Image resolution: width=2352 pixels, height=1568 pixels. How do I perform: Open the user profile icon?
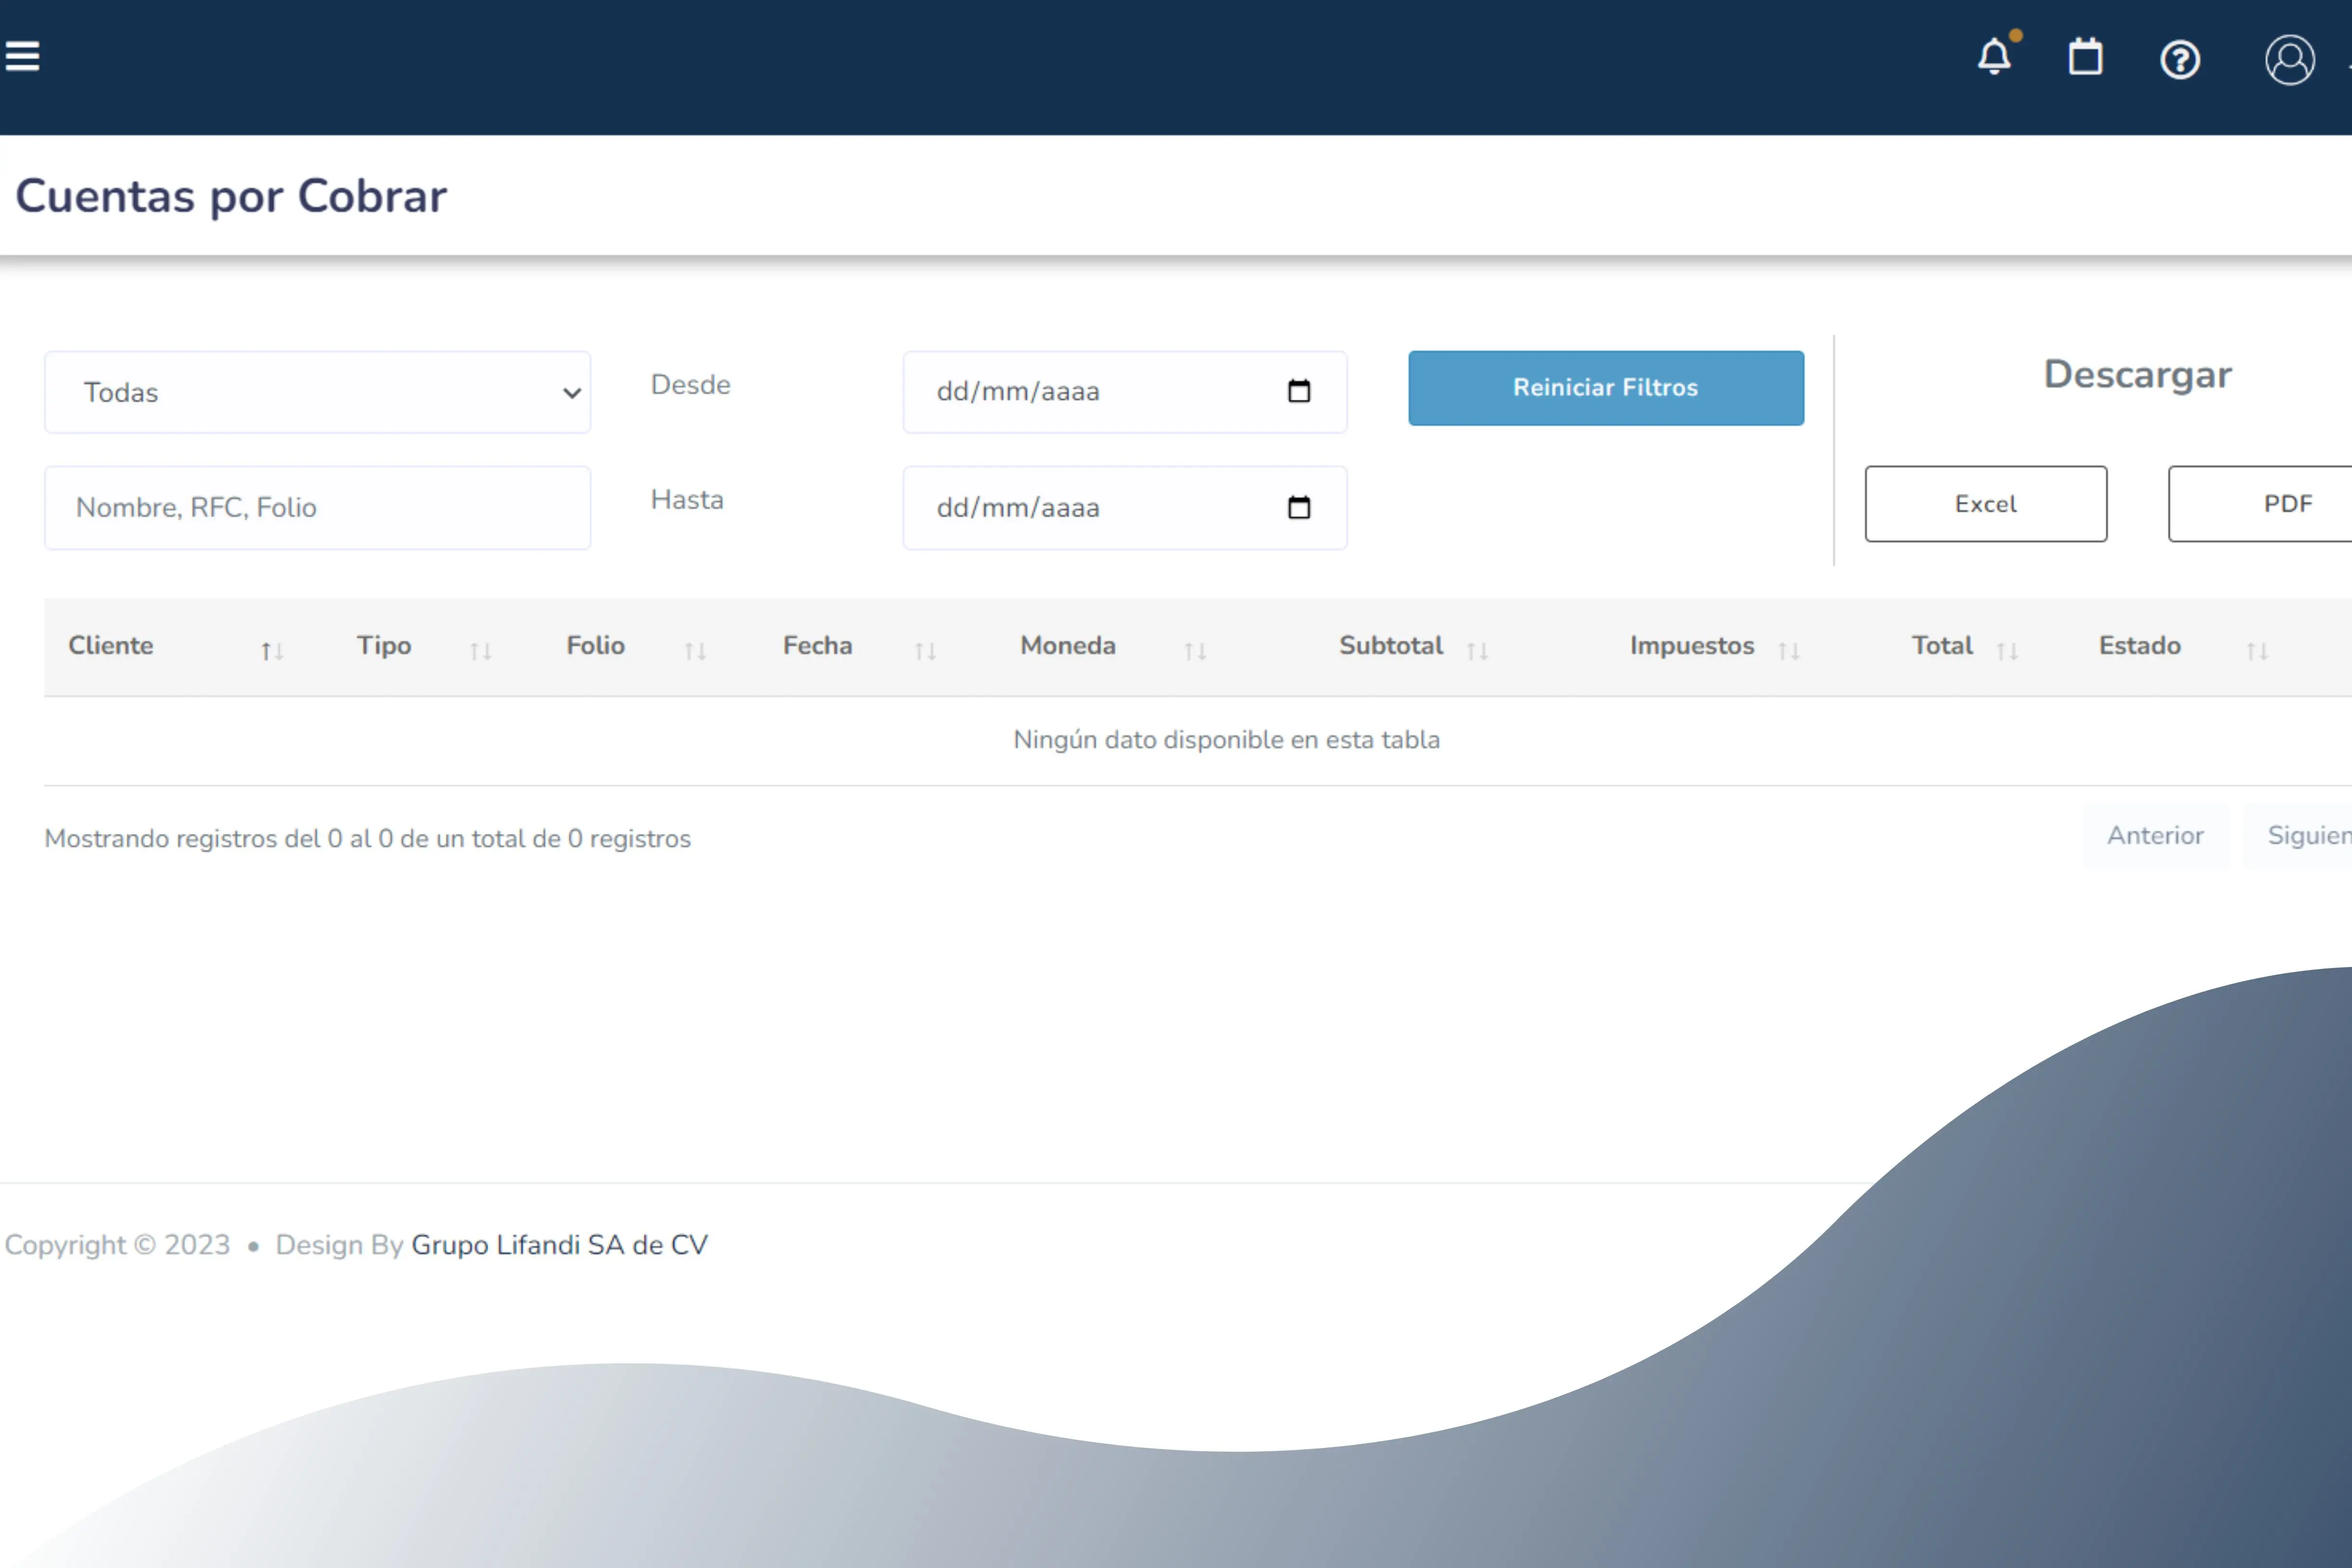pos(2289,60)
